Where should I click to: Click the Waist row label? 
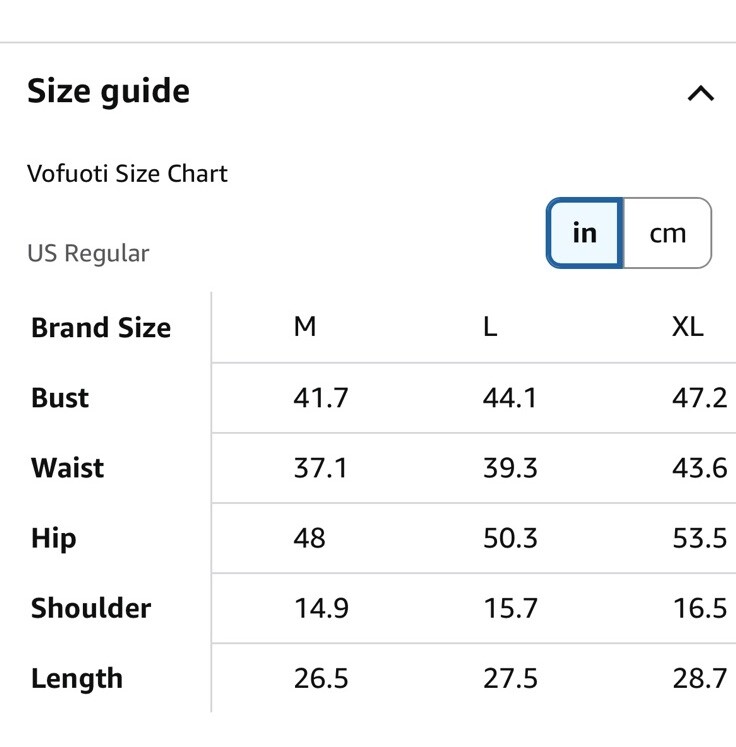(x=67, y=467)
